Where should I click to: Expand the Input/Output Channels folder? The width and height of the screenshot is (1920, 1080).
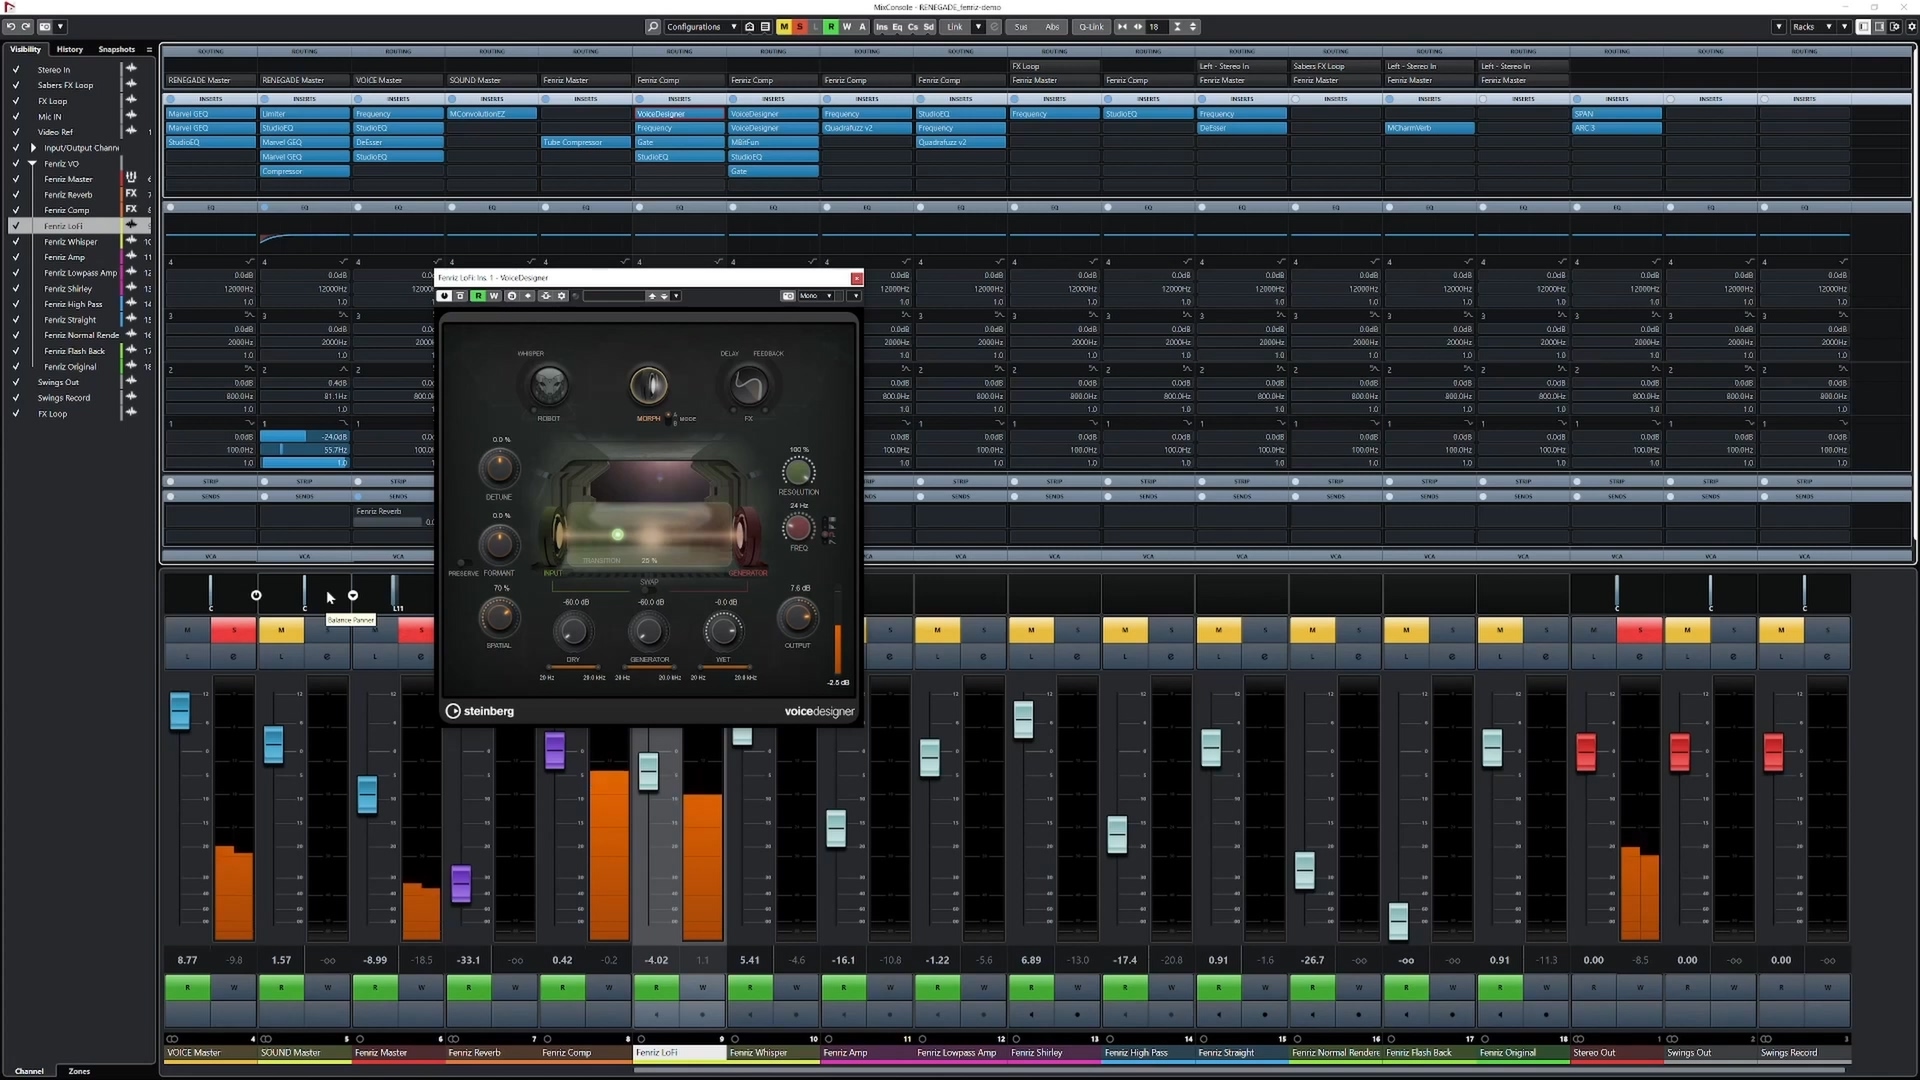[x=33, y=148]
